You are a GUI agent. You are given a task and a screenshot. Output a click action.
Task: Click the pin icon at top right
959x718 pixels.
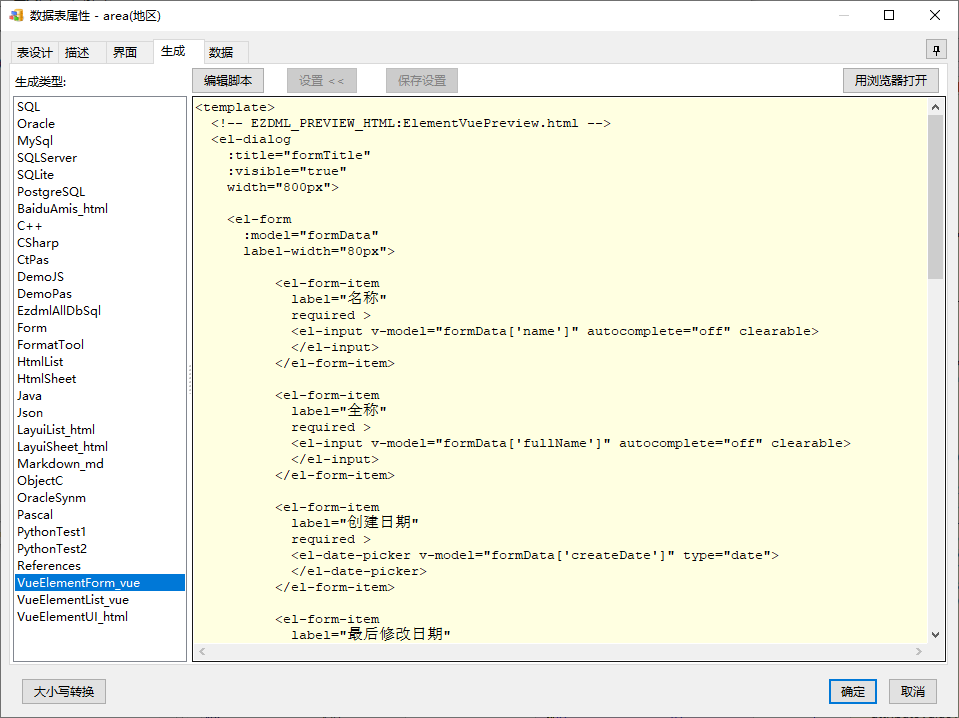coord(936,50)
